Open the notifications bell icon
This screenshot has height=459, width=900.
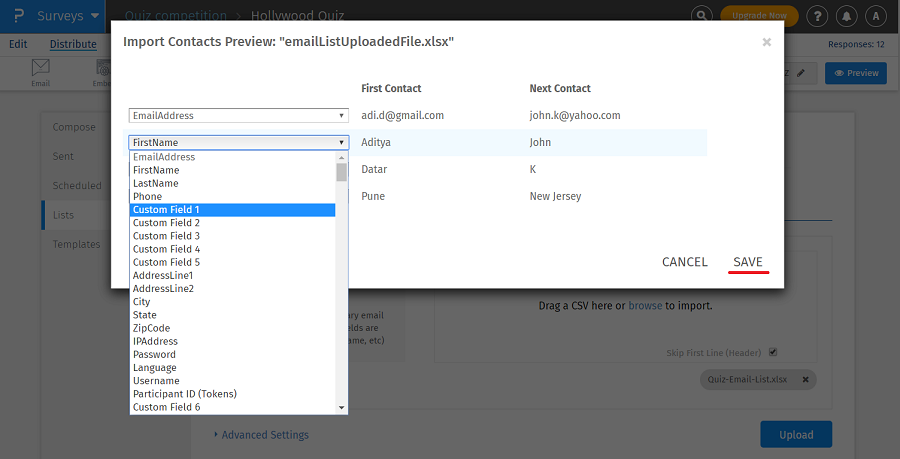coord(847,16)
